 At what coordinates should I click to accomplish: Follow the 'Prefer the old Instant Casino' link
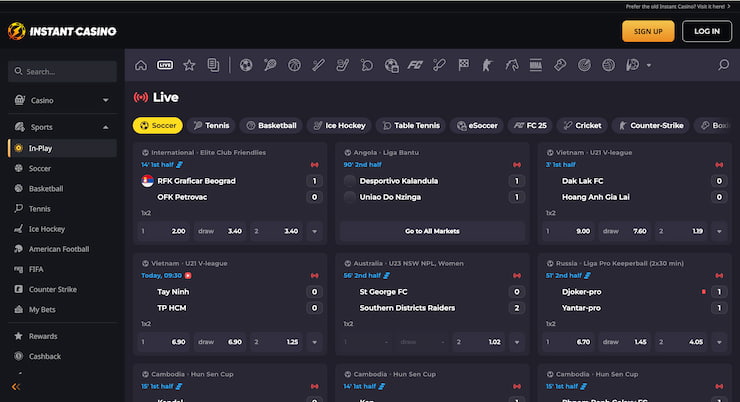click(677, 7)
